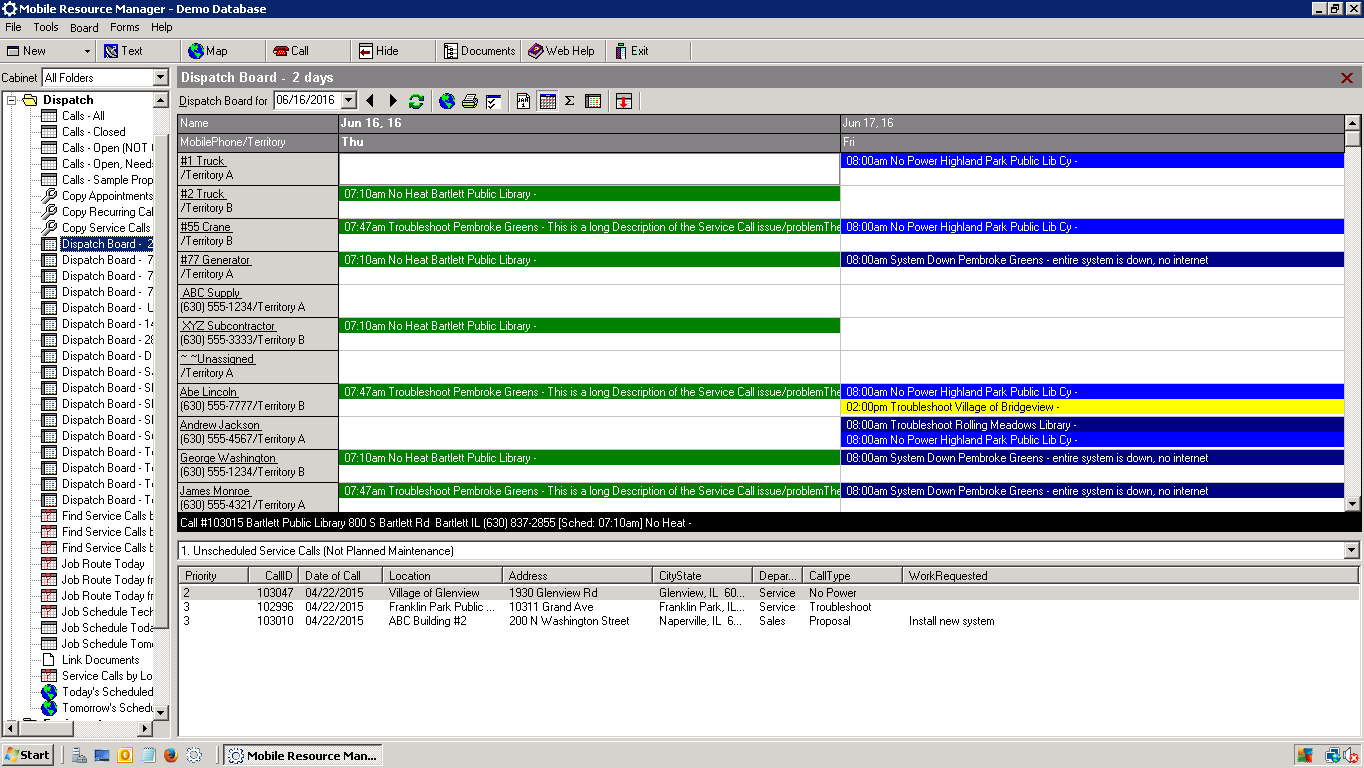Image resolution: width=1364 pixels, height=768 pixels.
Task: Collapse the Dispatch tree folder
Action: tap(12, 100)
